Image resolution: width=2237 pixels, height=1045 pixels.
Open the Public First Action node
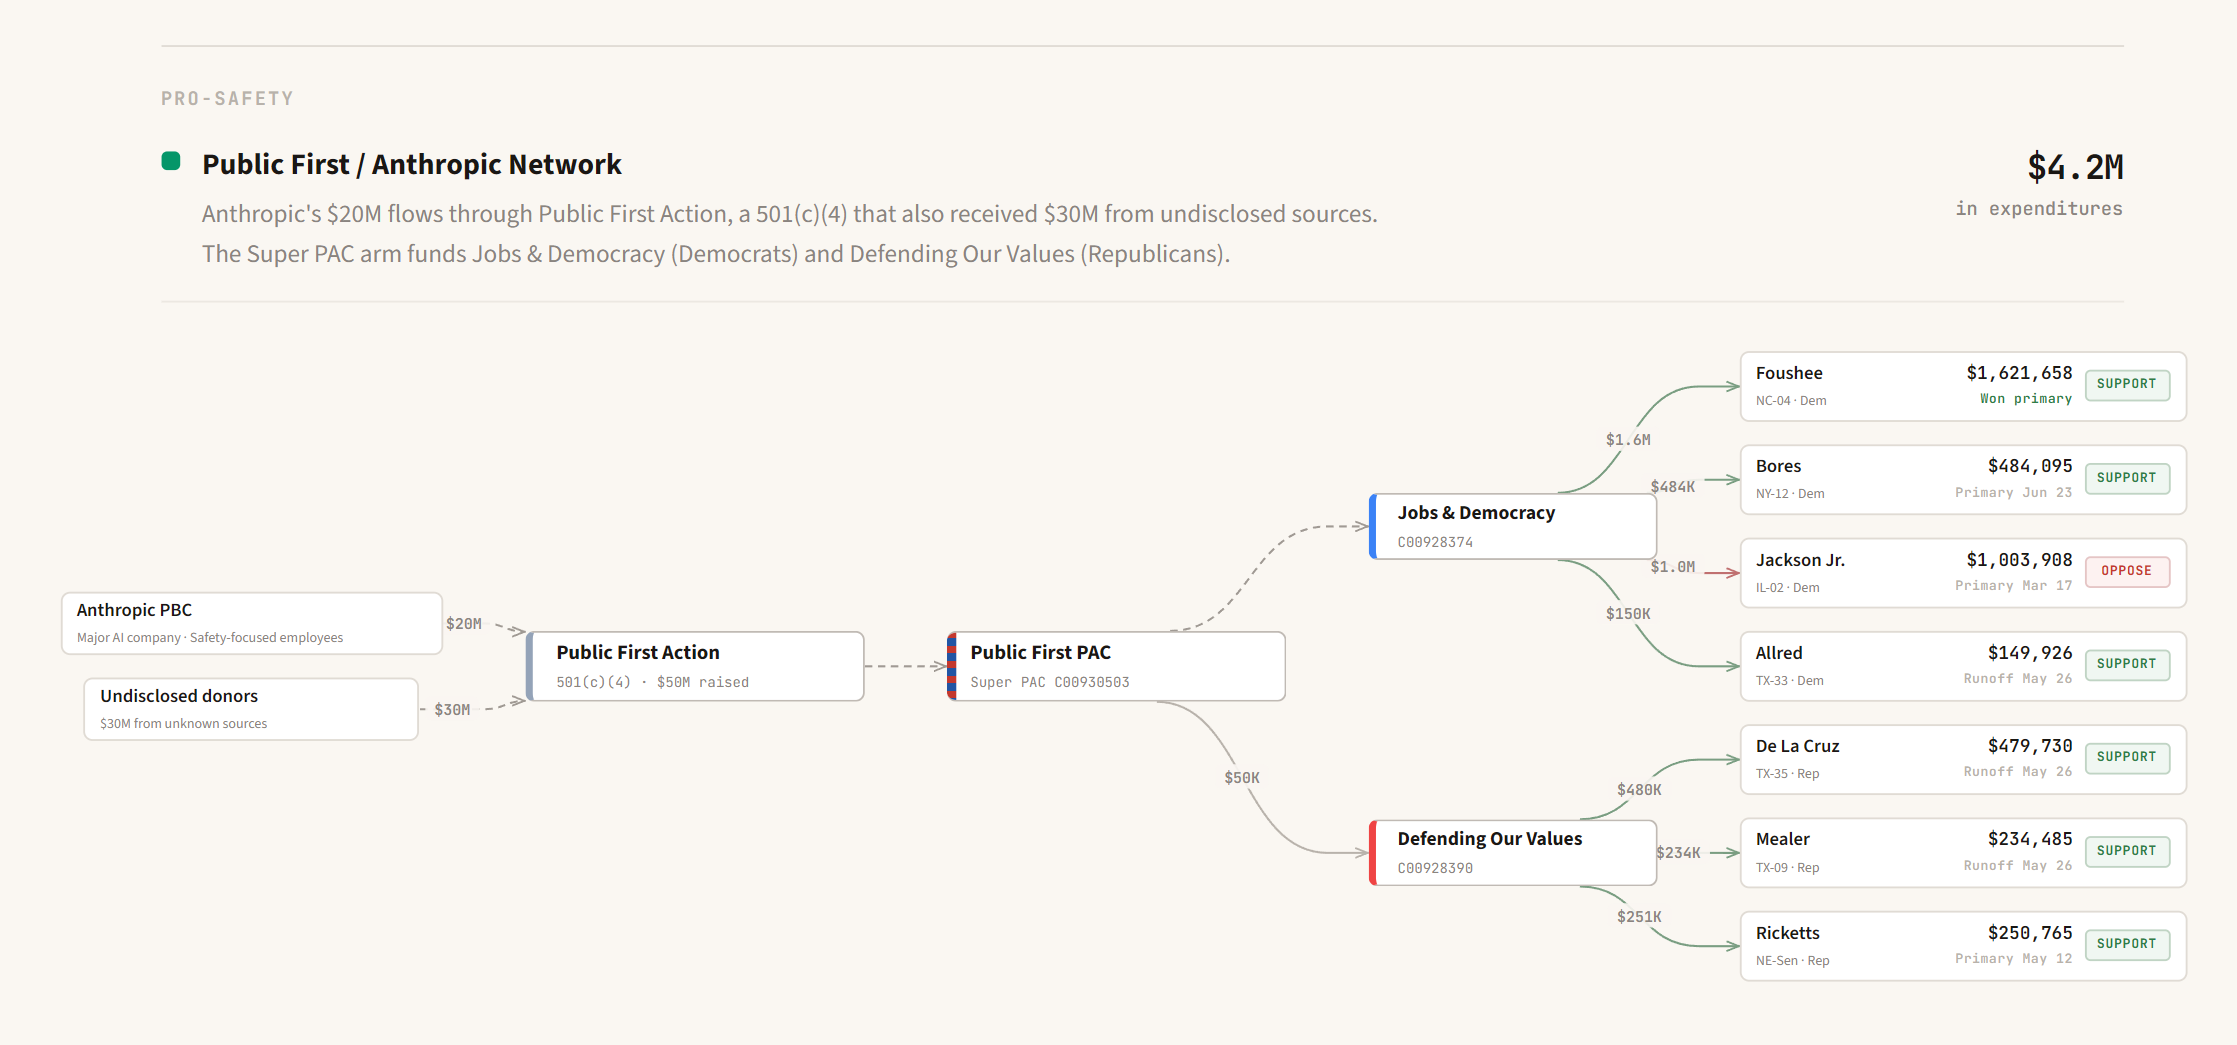(x=695, y=666)
